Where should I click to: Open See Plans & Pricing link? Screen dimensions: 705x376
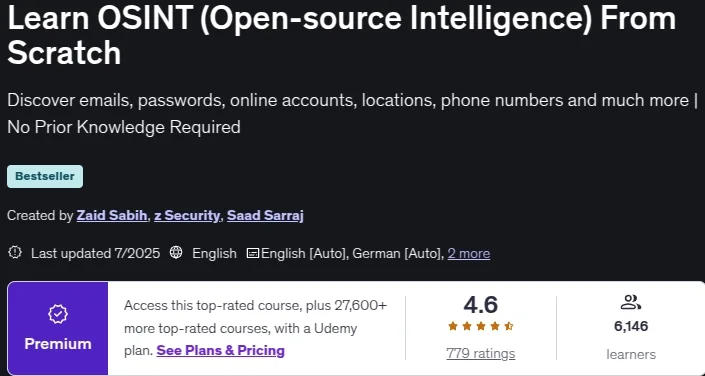click(x=220, y=350)
